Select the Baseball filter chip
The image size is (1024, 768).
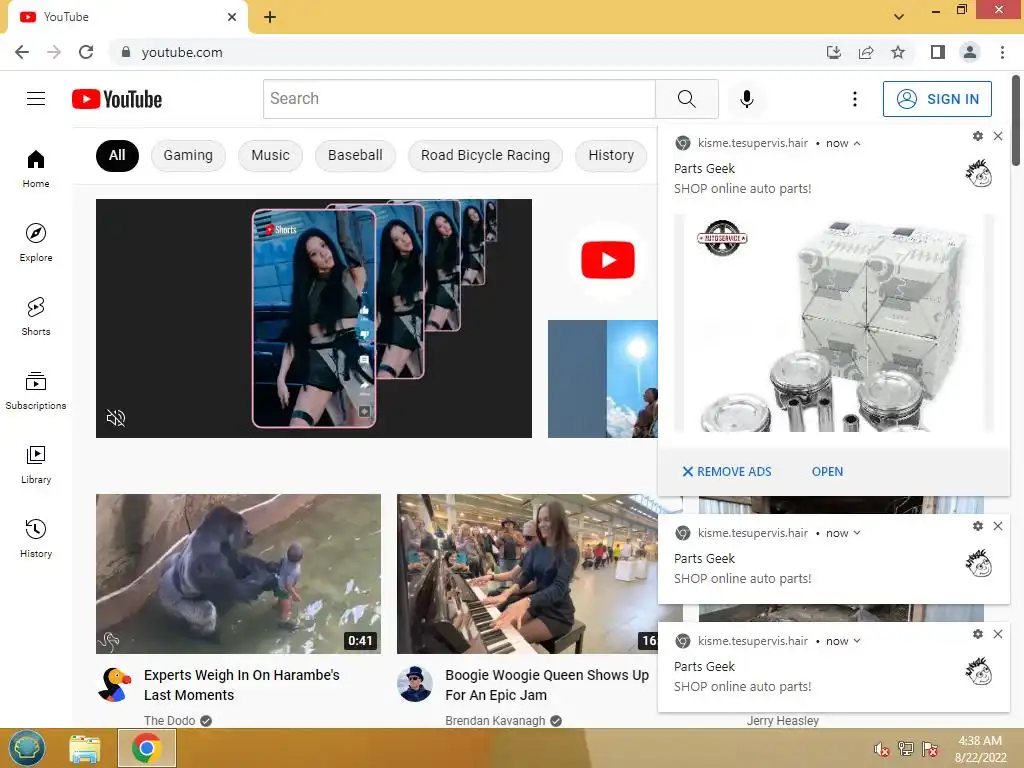(355, 155)
